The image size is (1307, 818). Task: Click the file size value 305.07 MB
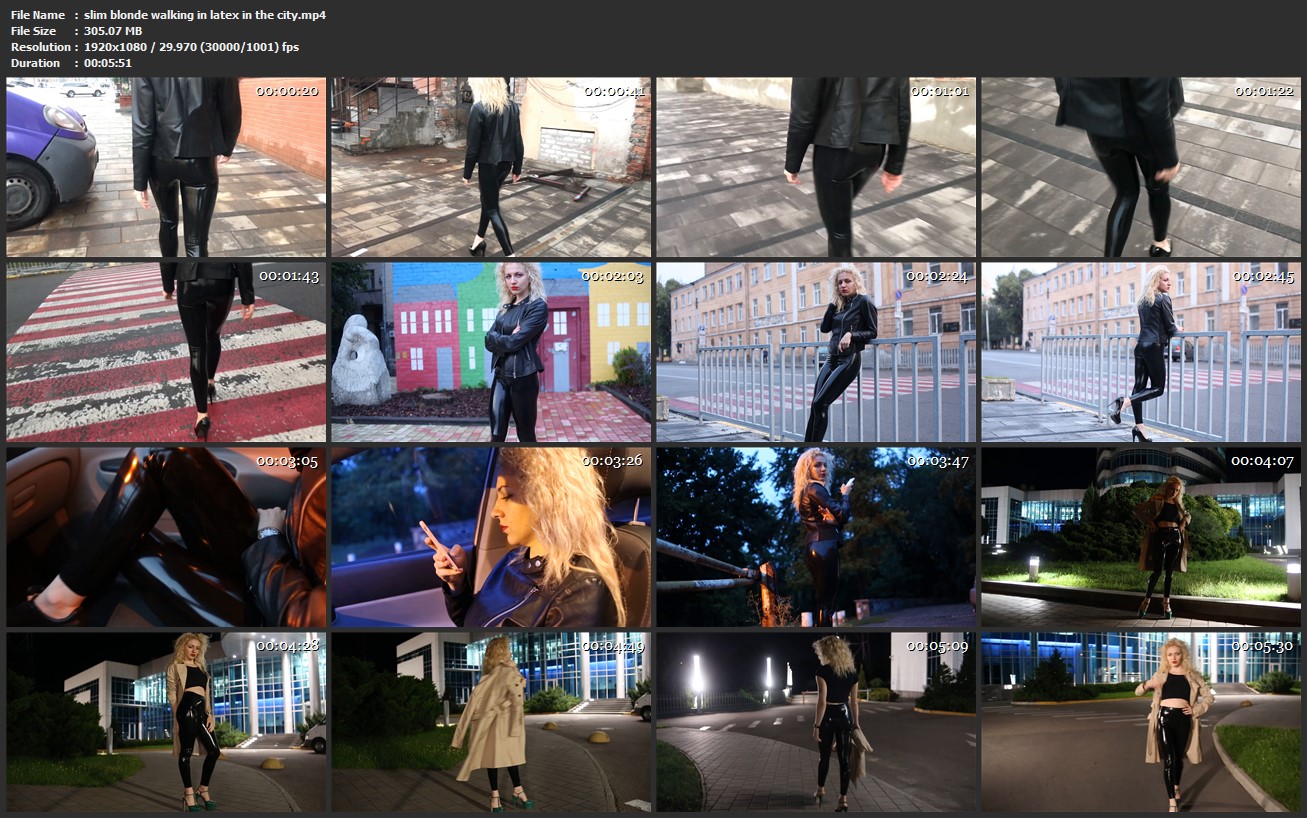click(113, 31)
